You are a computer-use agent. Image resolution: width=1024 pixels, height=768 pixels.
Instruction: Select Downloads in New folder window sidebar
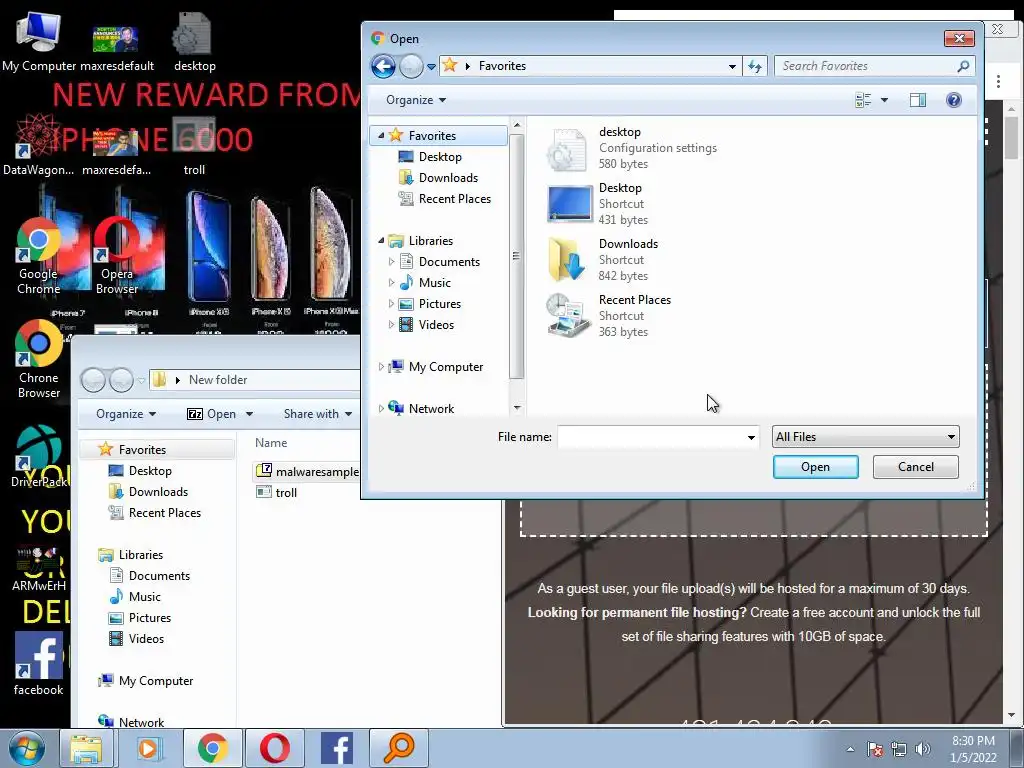(158, 492)
